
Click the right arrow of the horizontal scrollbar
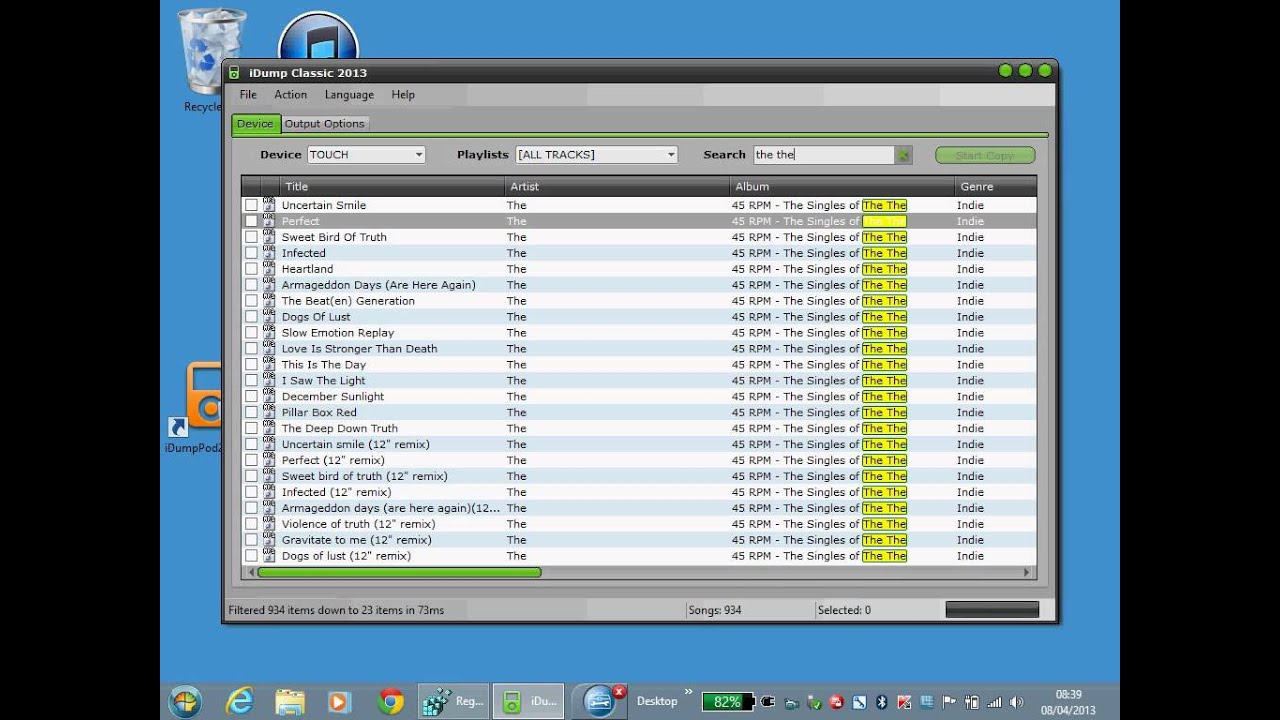coord(1027,573)
